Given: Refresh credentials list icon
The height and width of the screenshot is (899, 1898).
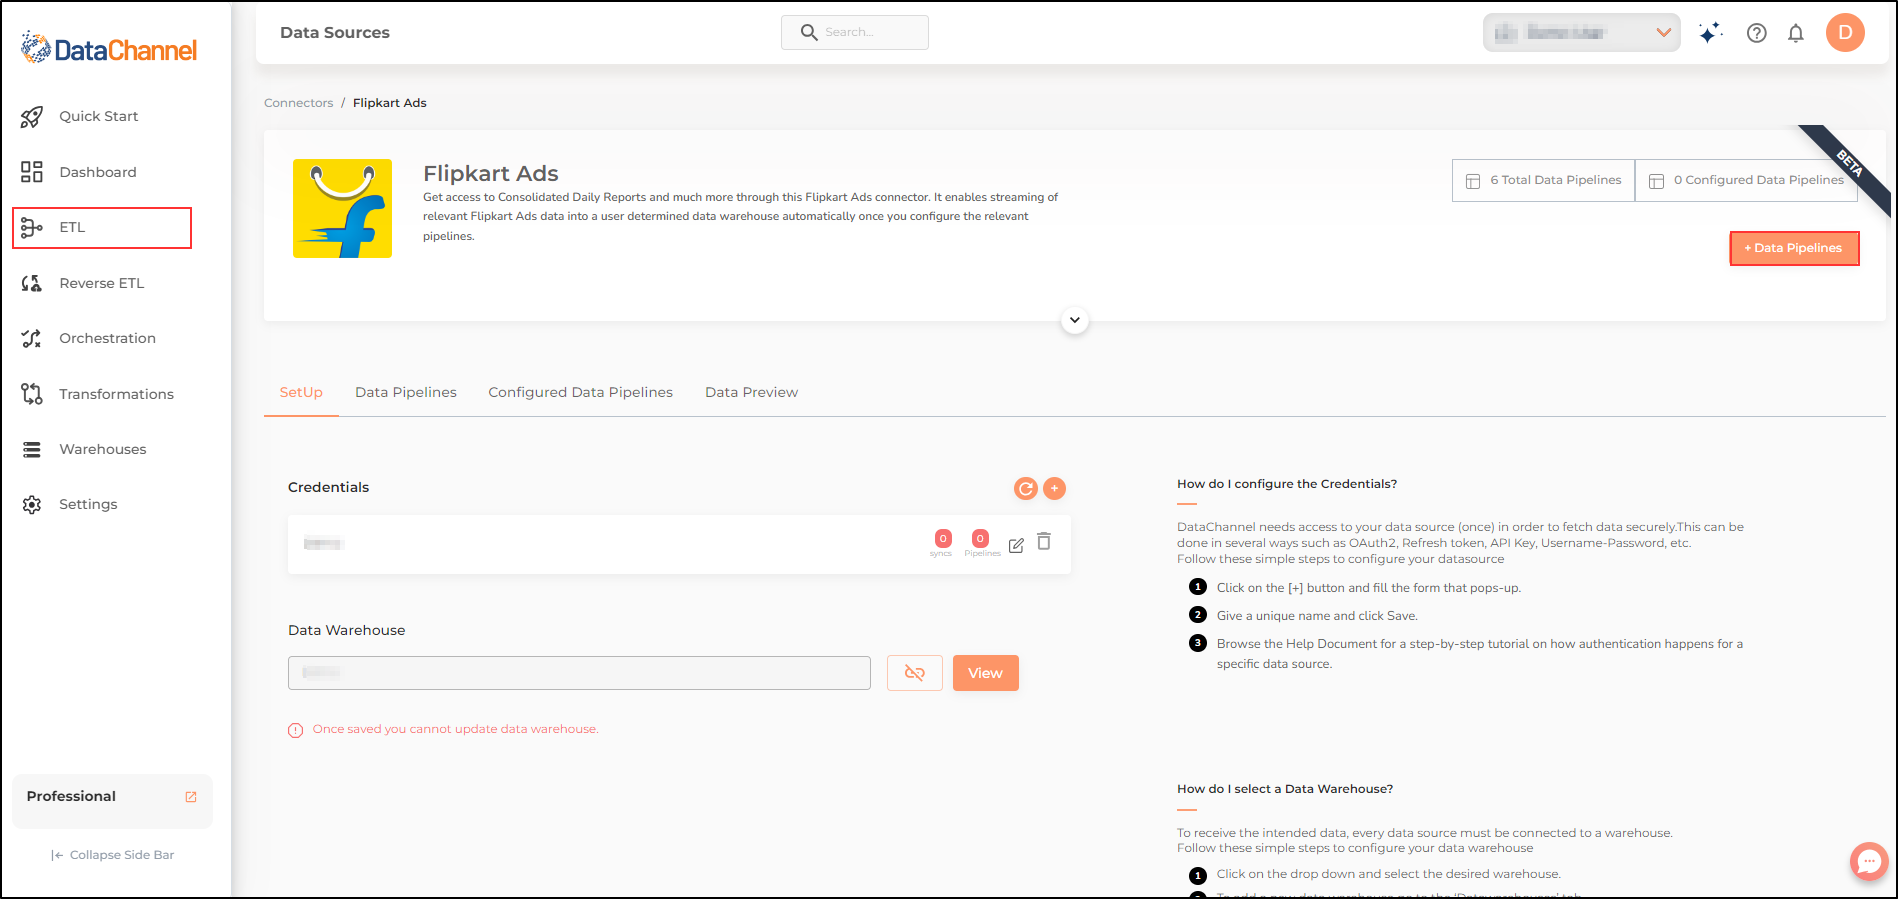Looking at the screenshot, I should pos(1025,488).
